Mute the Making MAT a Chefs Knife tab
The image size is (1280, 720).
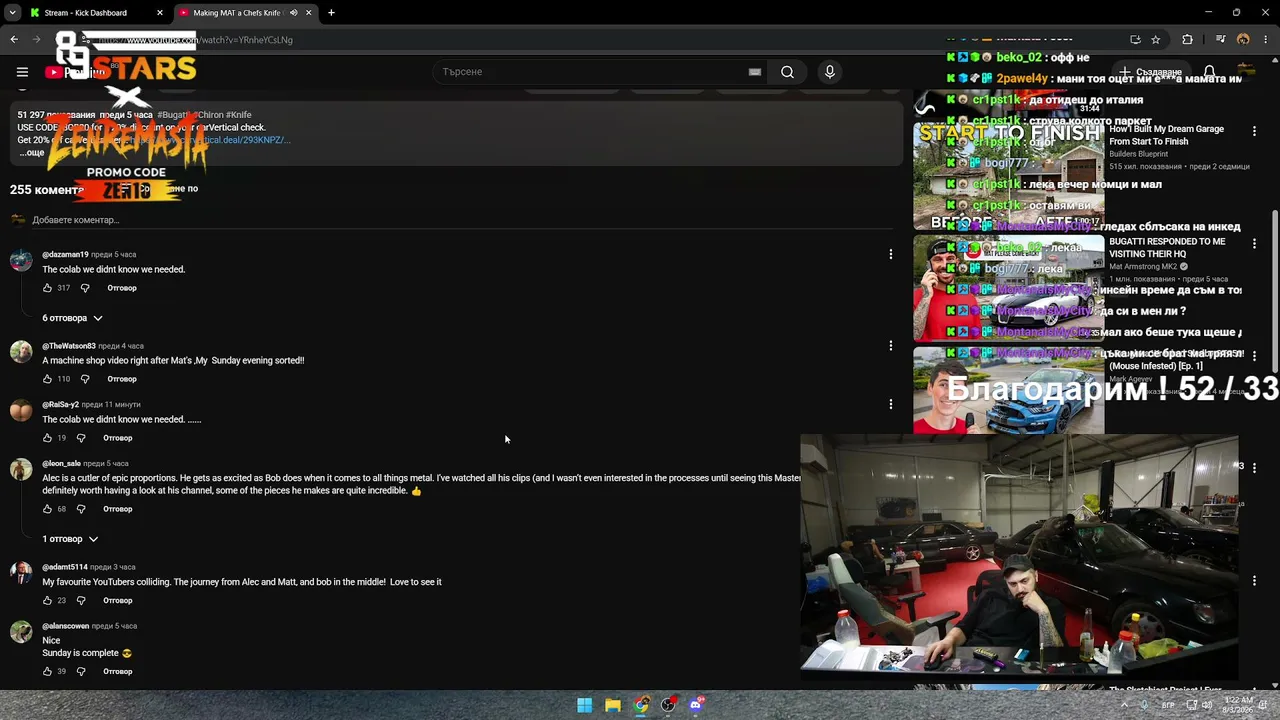click(293, 13)
